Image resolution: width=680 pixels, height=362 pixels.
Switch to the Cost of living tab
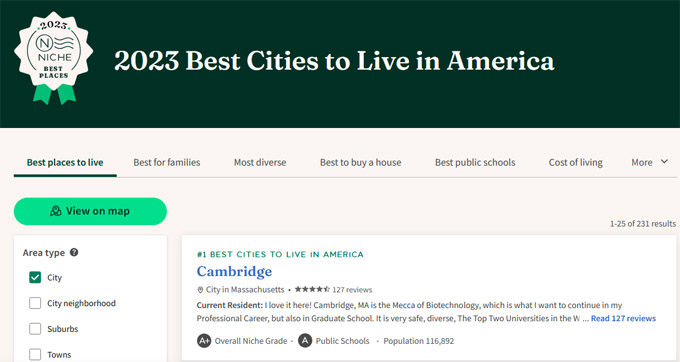575,162
